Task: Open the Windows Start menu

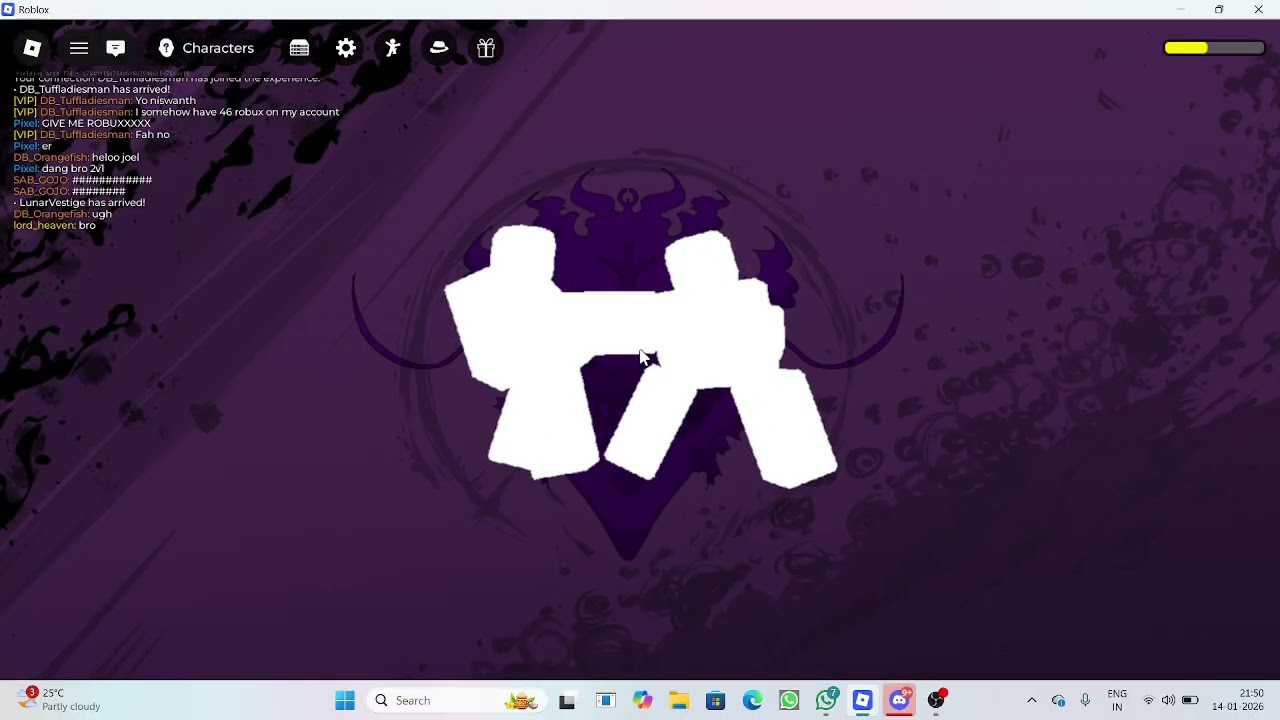Action: 345,700
